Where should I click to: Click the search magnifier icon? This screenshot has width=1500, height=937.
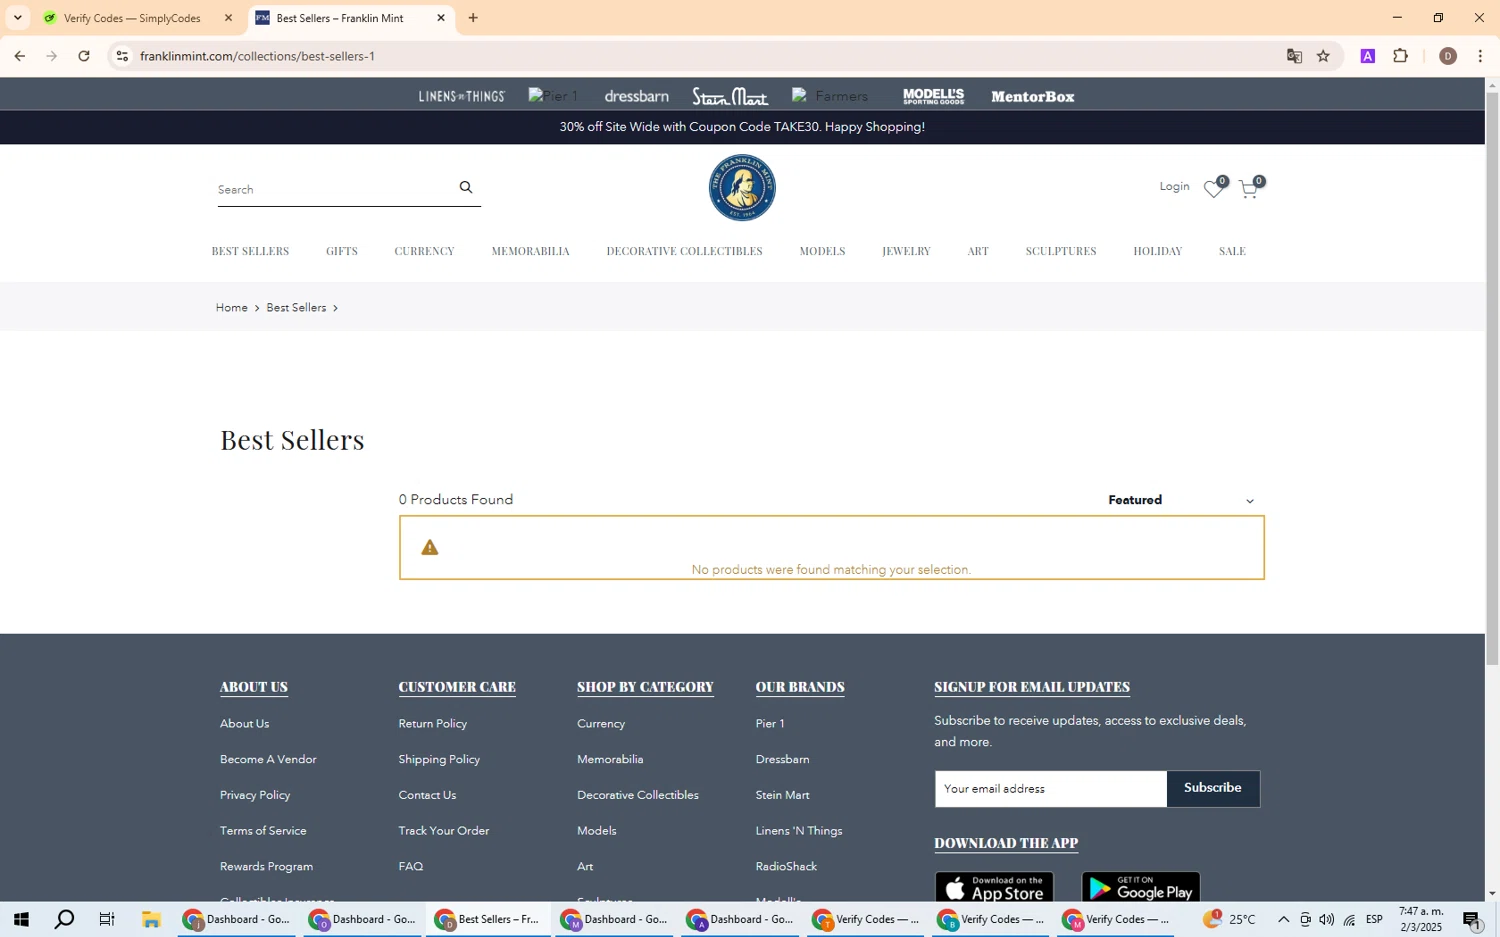[465, 187]
